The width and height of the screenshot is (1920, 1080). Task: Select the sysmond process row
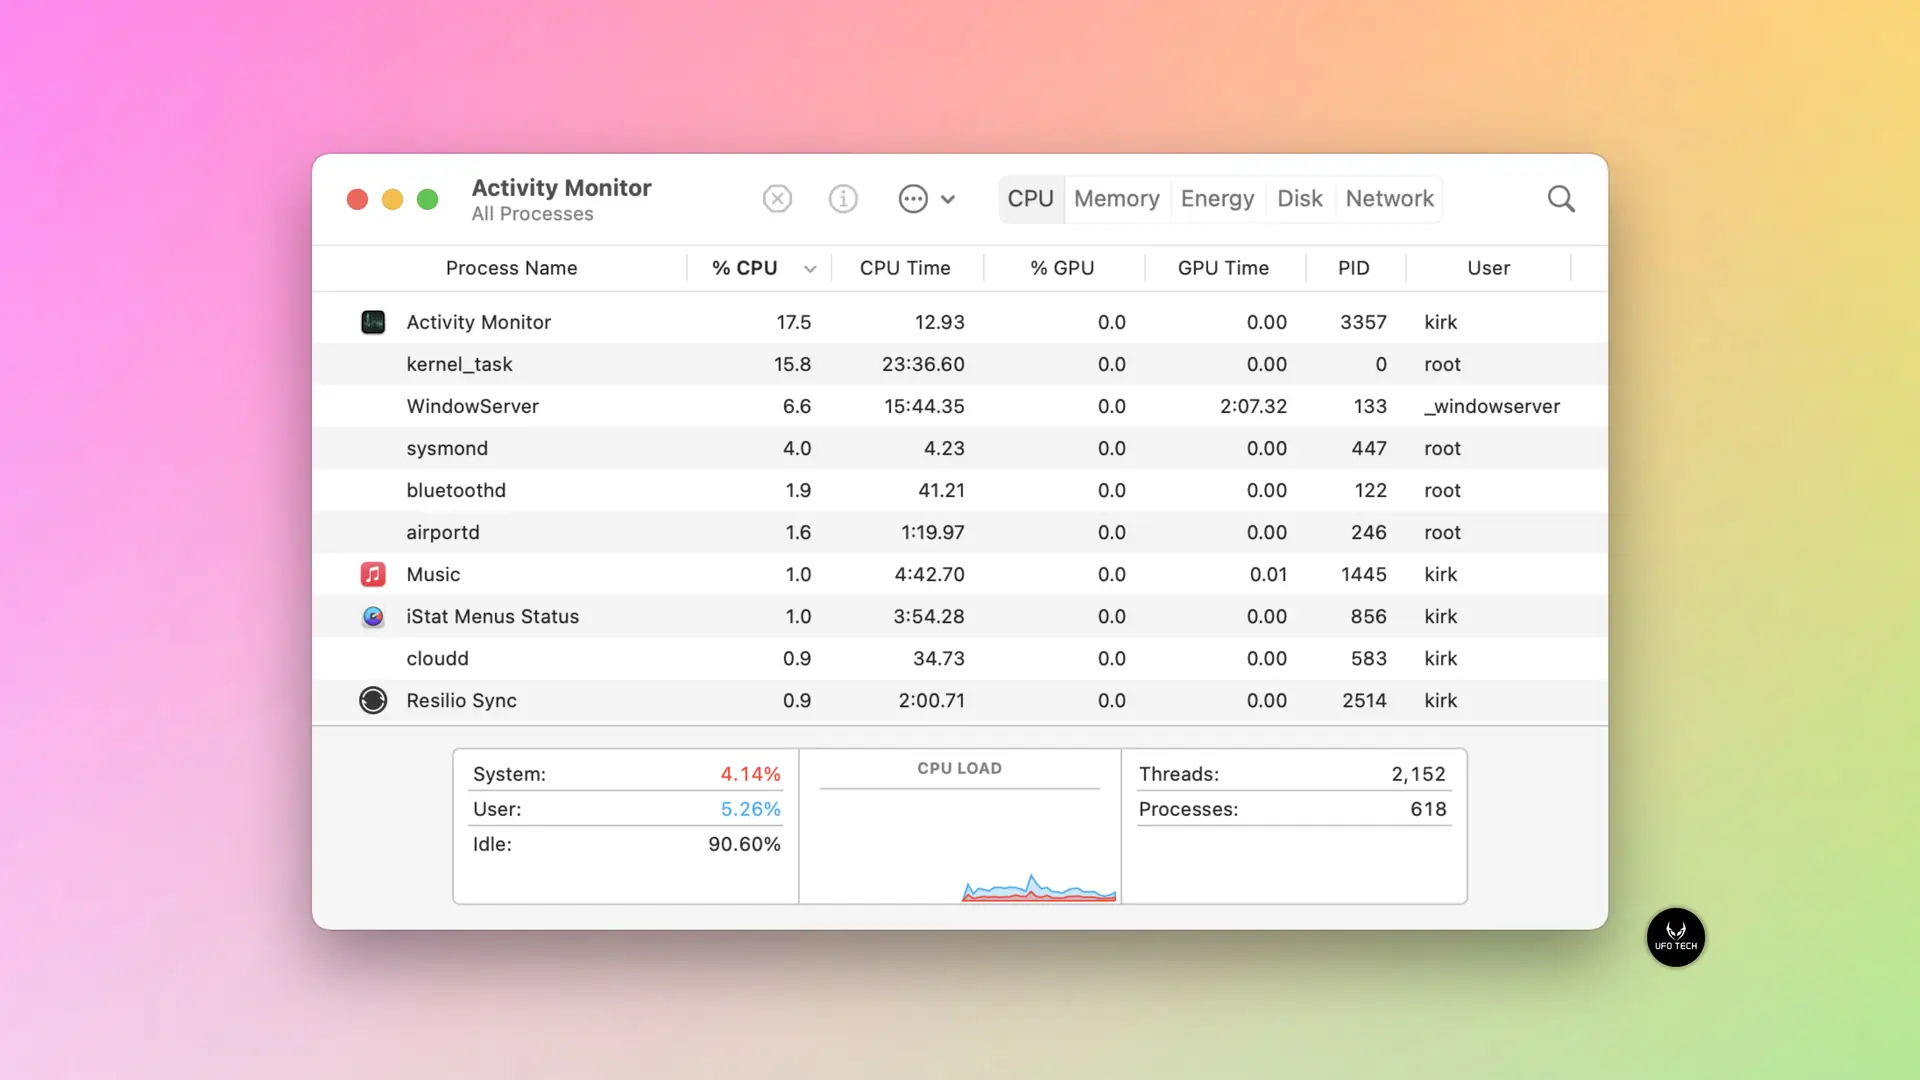960,448
